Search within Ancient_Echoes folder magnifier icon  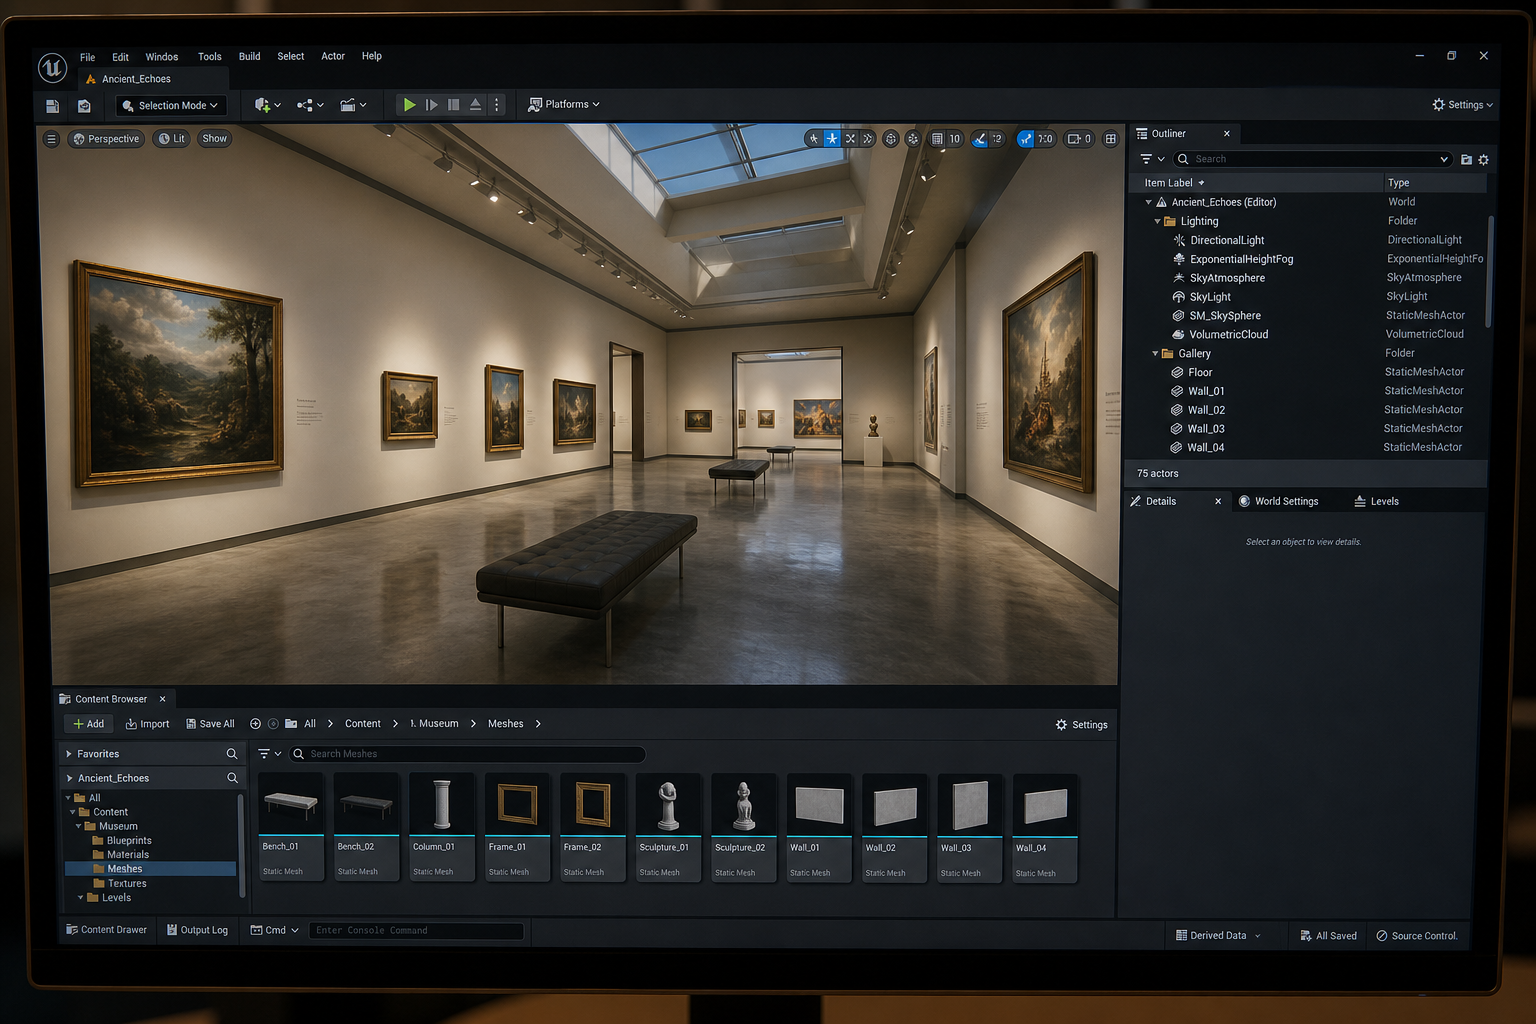click(x=232, y=778)
